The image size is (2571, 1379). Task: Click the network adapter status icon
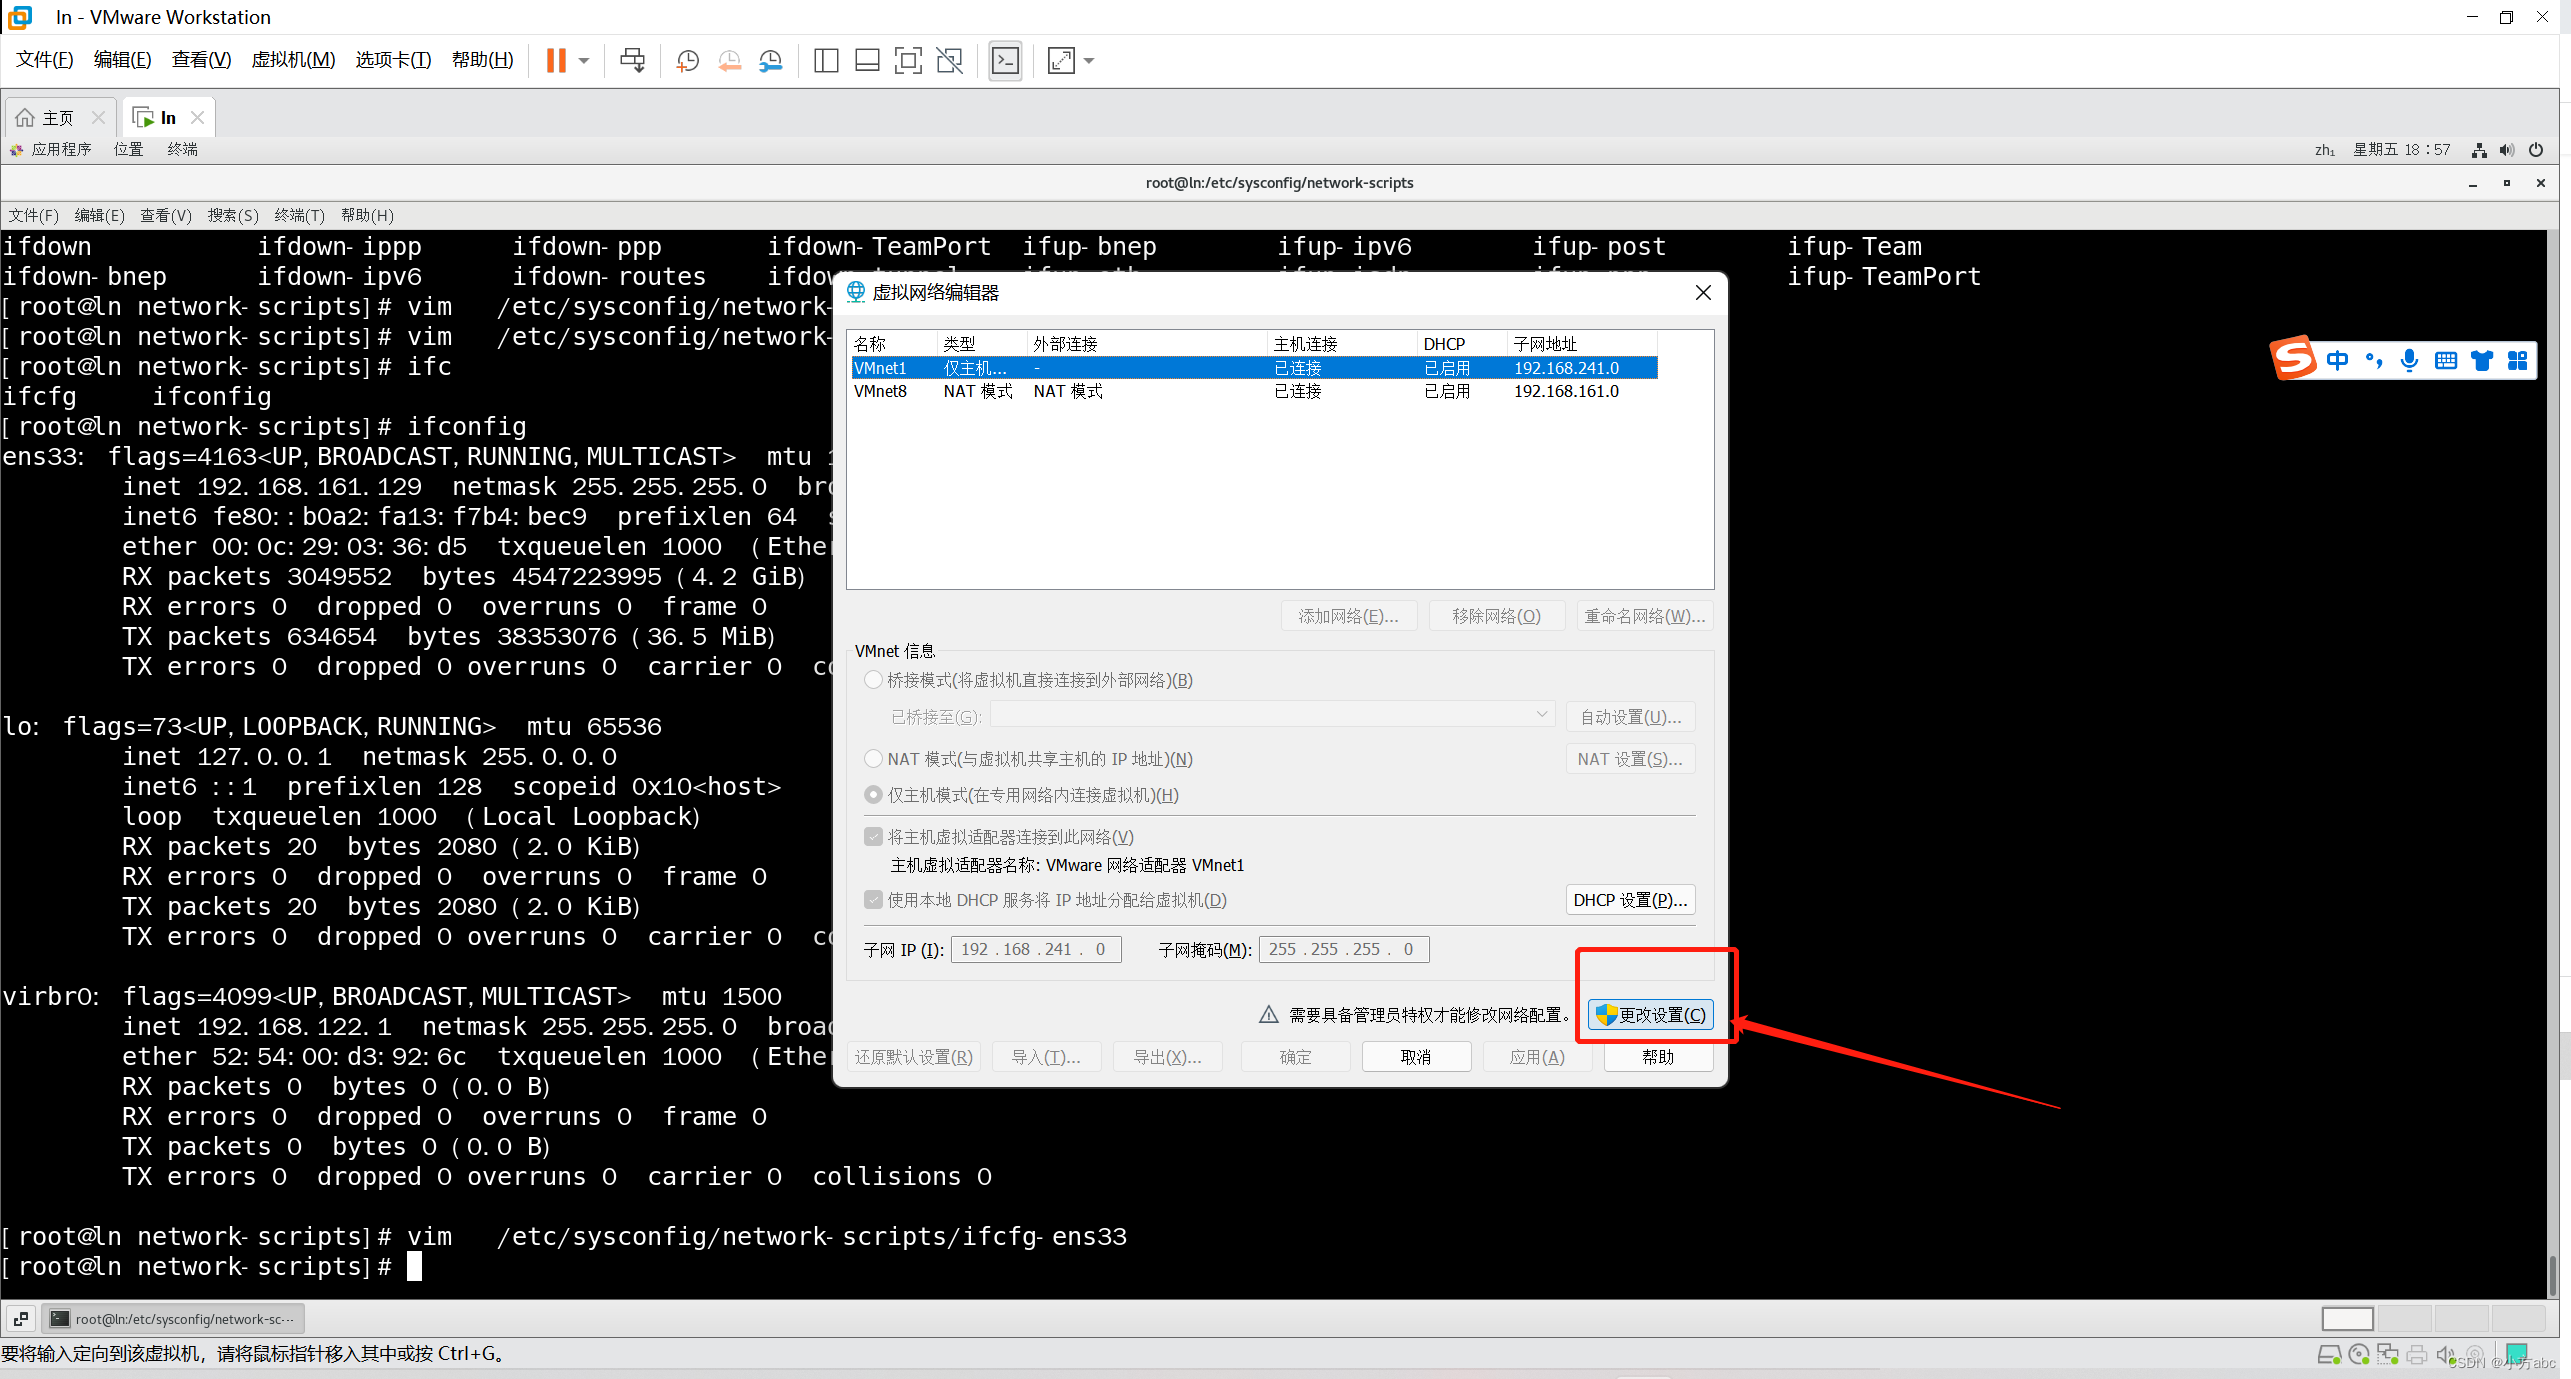pyautogui.click(x=2388, y=1355)
